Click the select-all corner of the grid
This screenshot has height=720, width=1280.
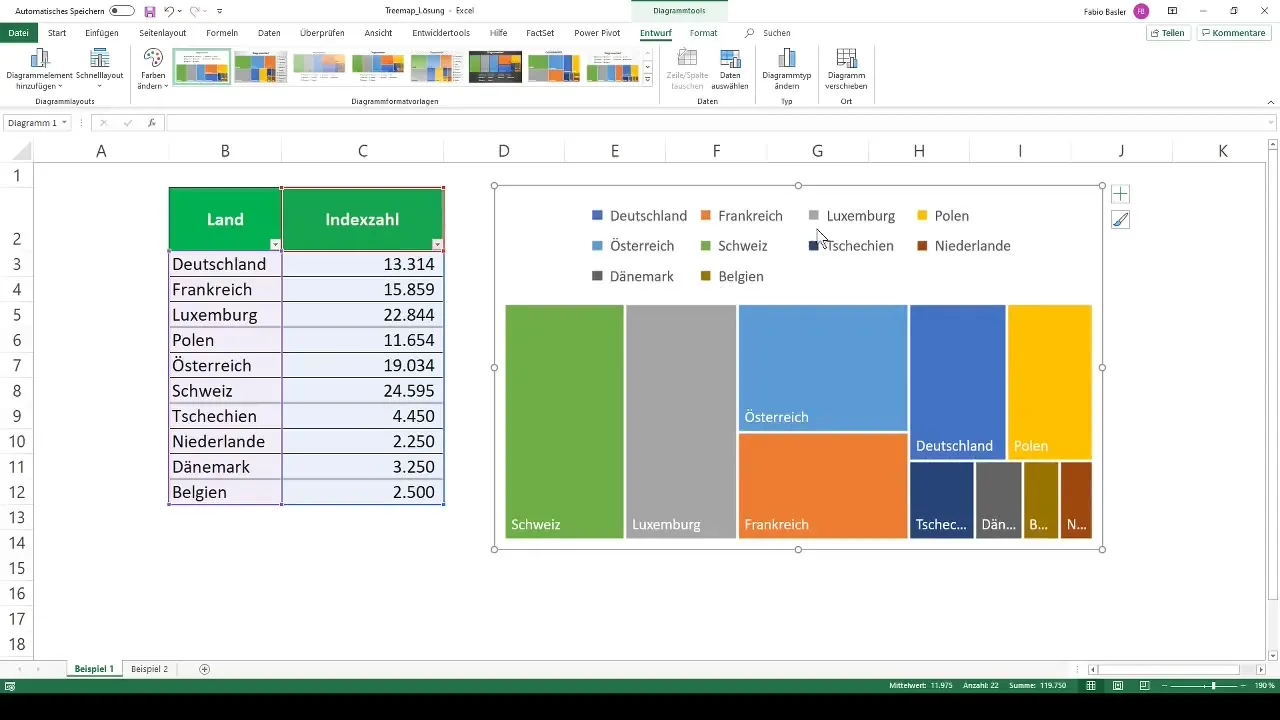[16, 151]
